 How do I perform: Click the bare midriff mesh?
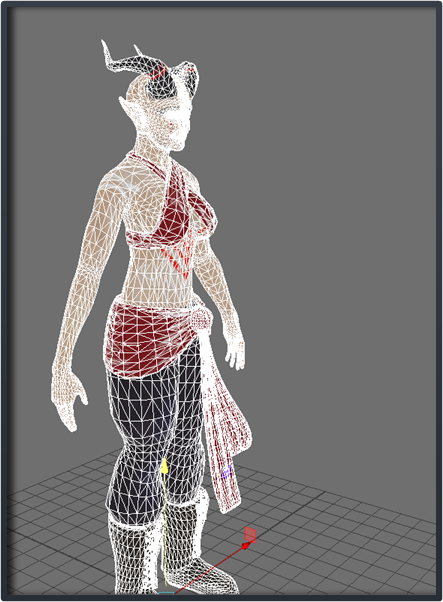click(157, 280)
